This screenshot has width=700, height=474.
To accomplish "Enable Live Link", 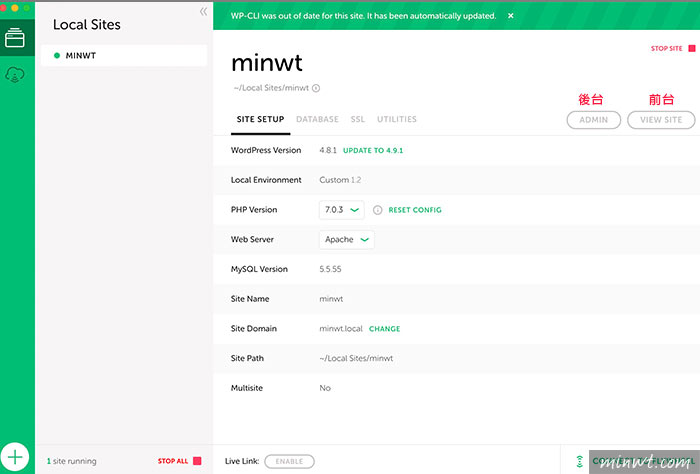I will tap(289, 461).
